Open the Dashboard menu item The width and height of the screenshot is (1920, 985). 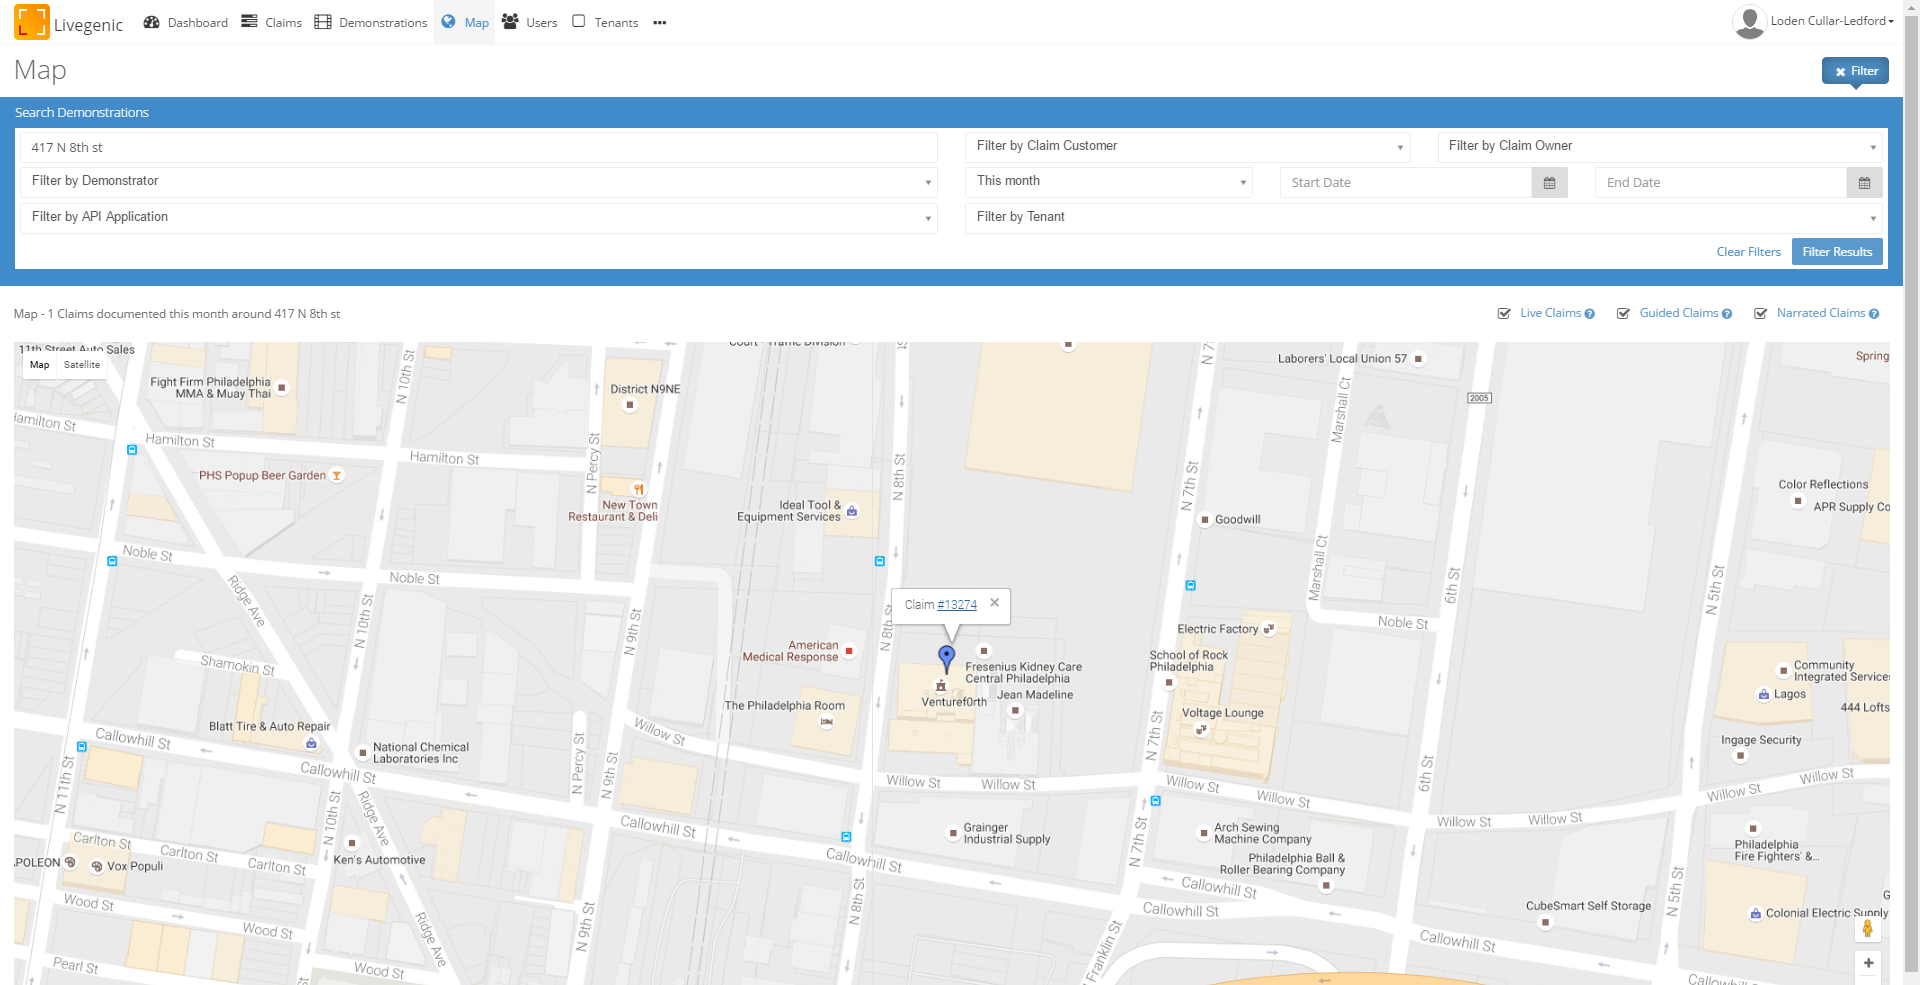click(186, 22)
